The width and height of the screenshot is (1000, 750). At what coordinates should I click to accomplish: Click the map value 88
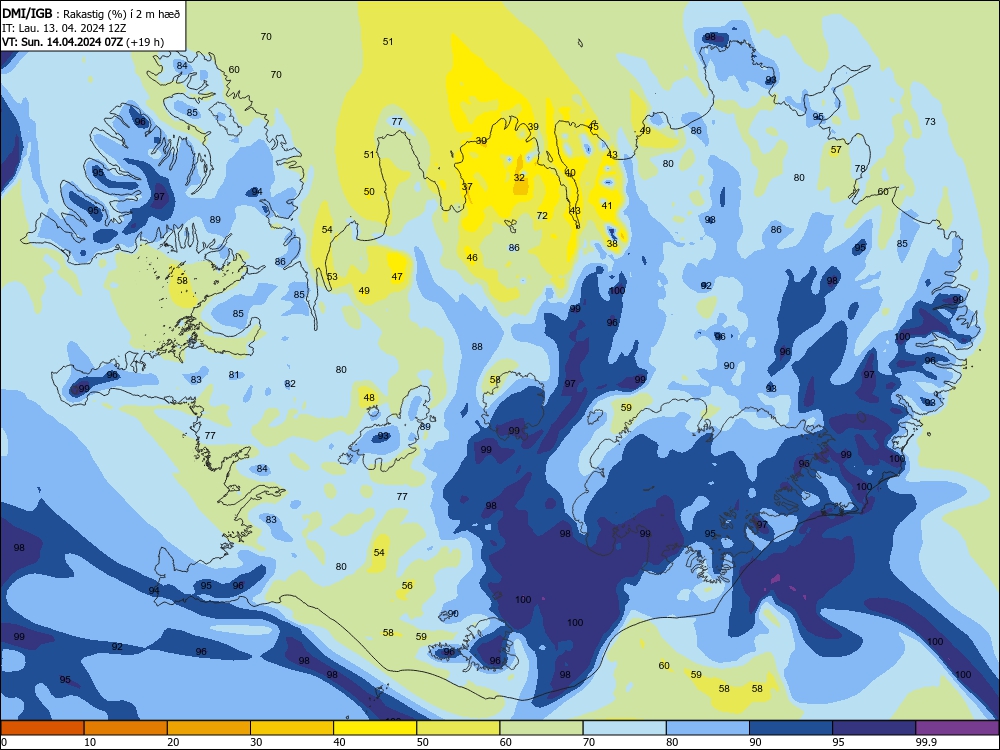[x=477, y=347]
